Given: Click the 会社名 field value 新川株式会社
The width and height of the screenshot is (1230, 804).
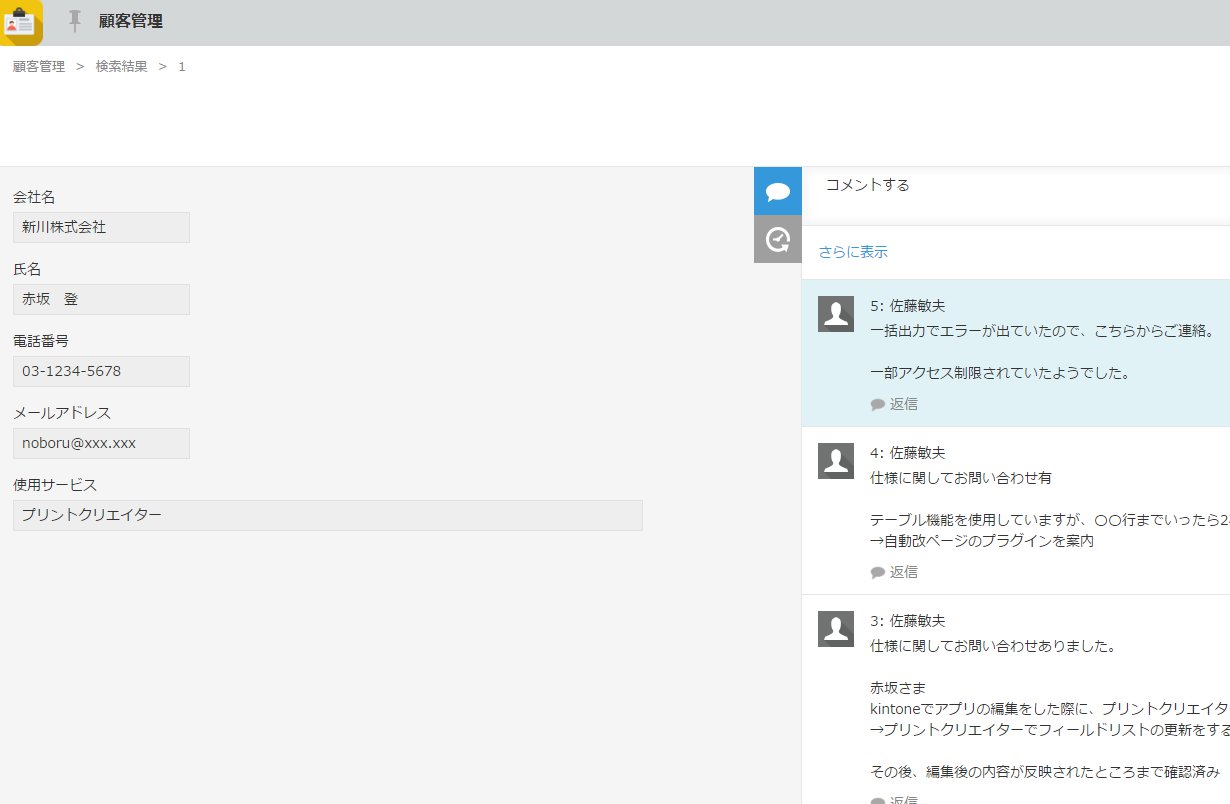Looking at the screenshot, I should point(101,227).
